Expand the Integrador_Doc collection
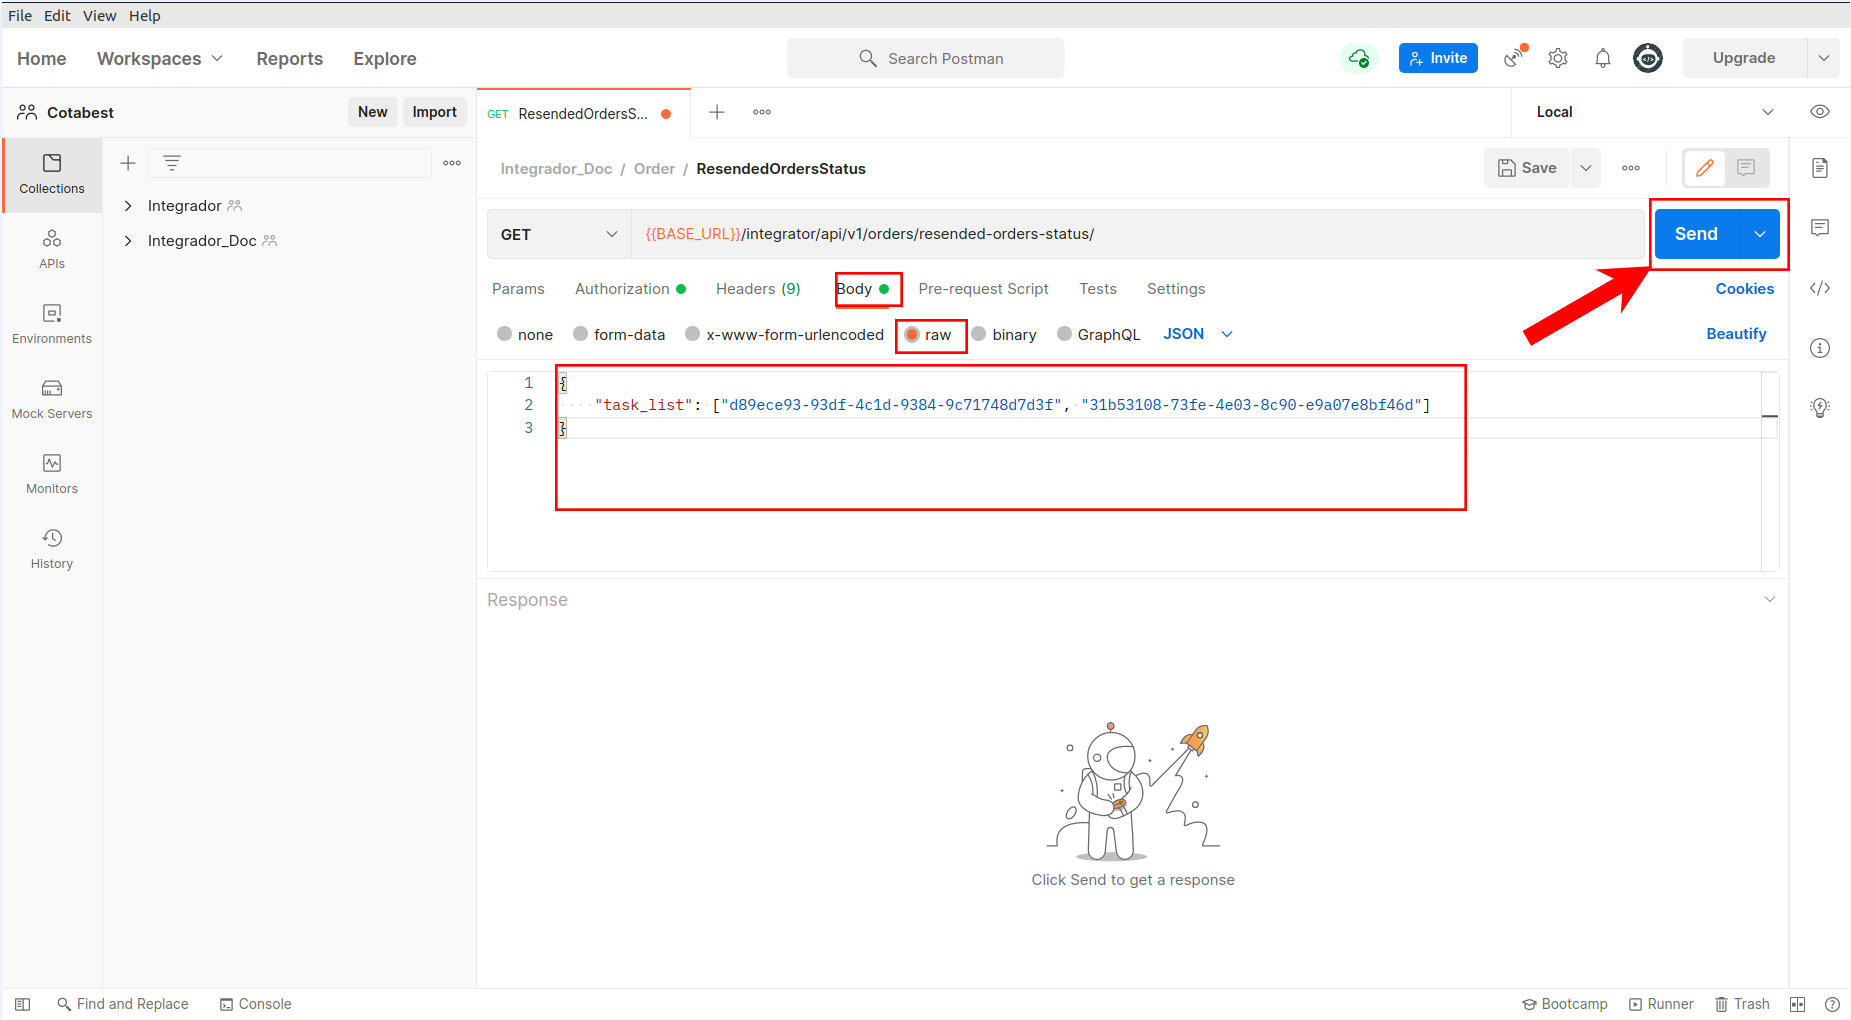Viewport: 1851px width, 1020px height. [x=128, y=241]
